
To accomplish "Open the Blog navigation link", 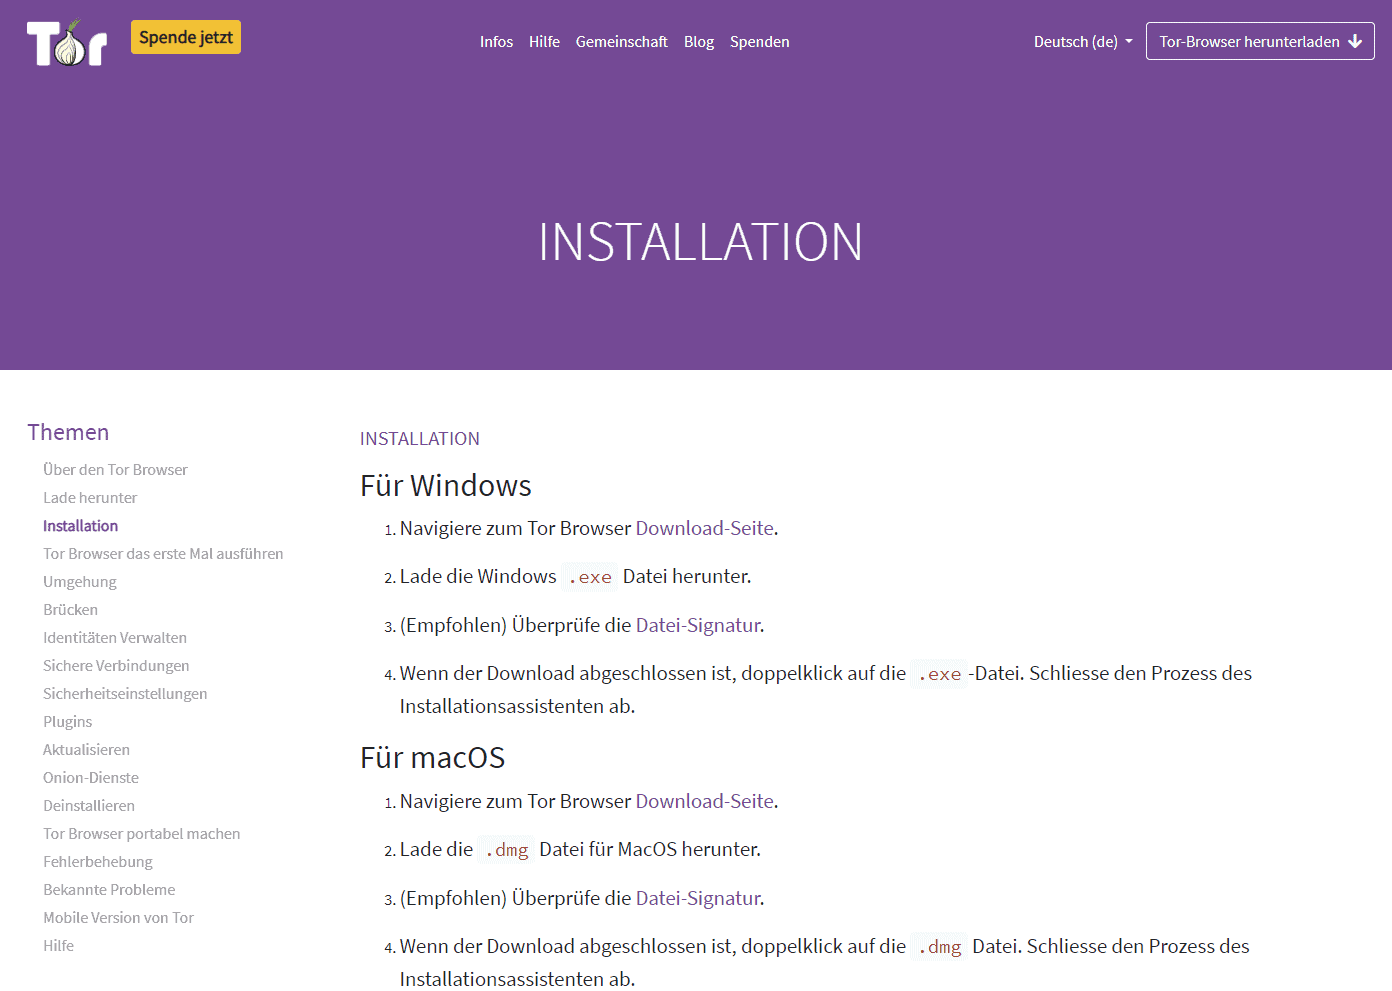I will coord(698,42).
